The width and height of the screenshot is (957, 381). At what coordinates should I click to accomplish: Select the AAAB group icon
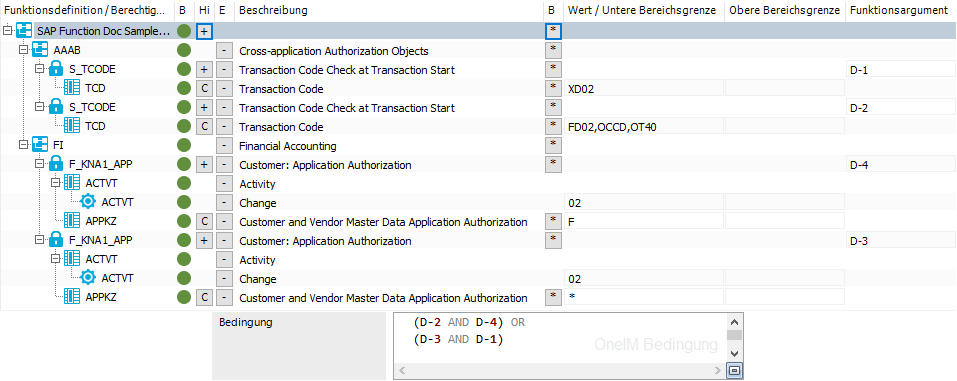coord(40,50)
